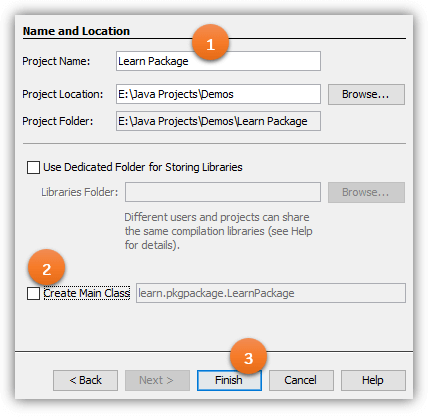Click the libraries sharing description text
The height and width of the screenshot is (420, 430).
click(x=218, y=231)
